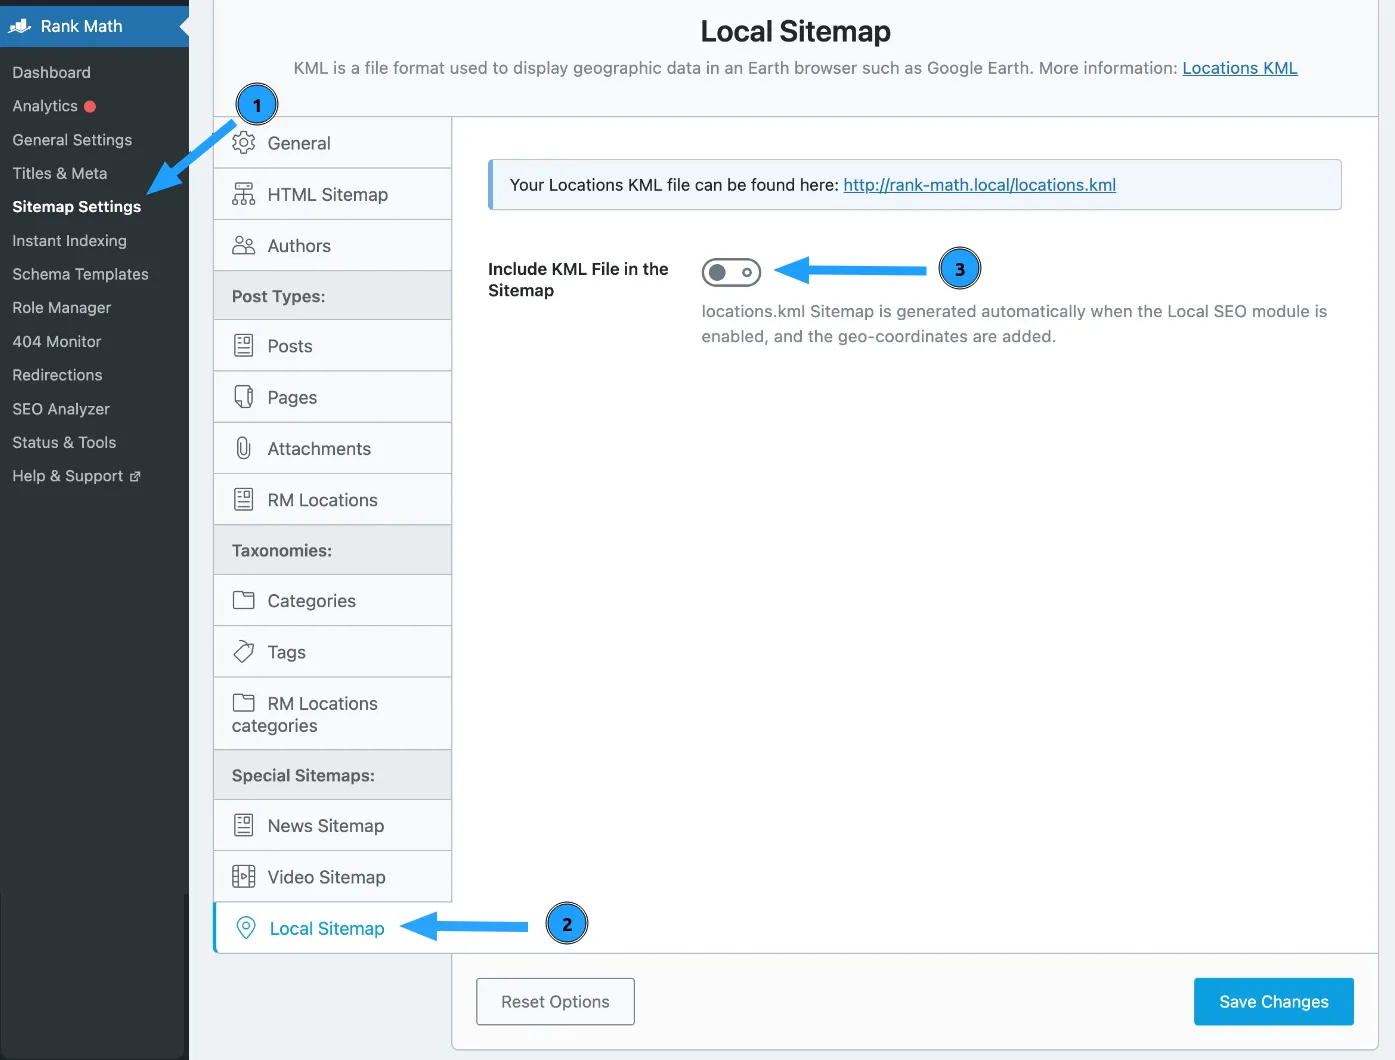This screenshot has height=1060, width=1395.
Task: Open the rank-math.local/locations.kml link
Action: pyautogui.click(x=979, y=185)
